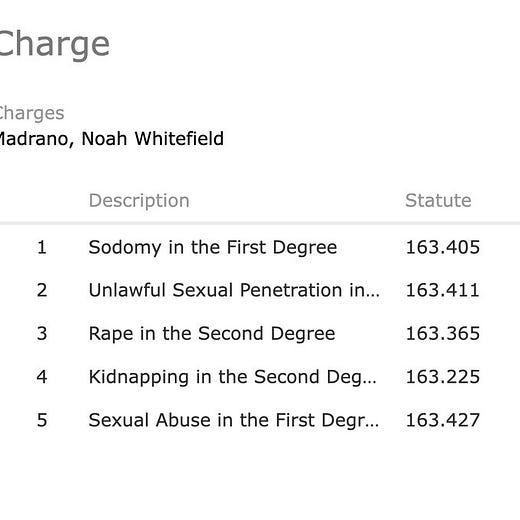The width and height of the screenshot is (520, 520).
Task: Click the name Madrano, Noah Whitefield
Action: [x=111, y=139]
